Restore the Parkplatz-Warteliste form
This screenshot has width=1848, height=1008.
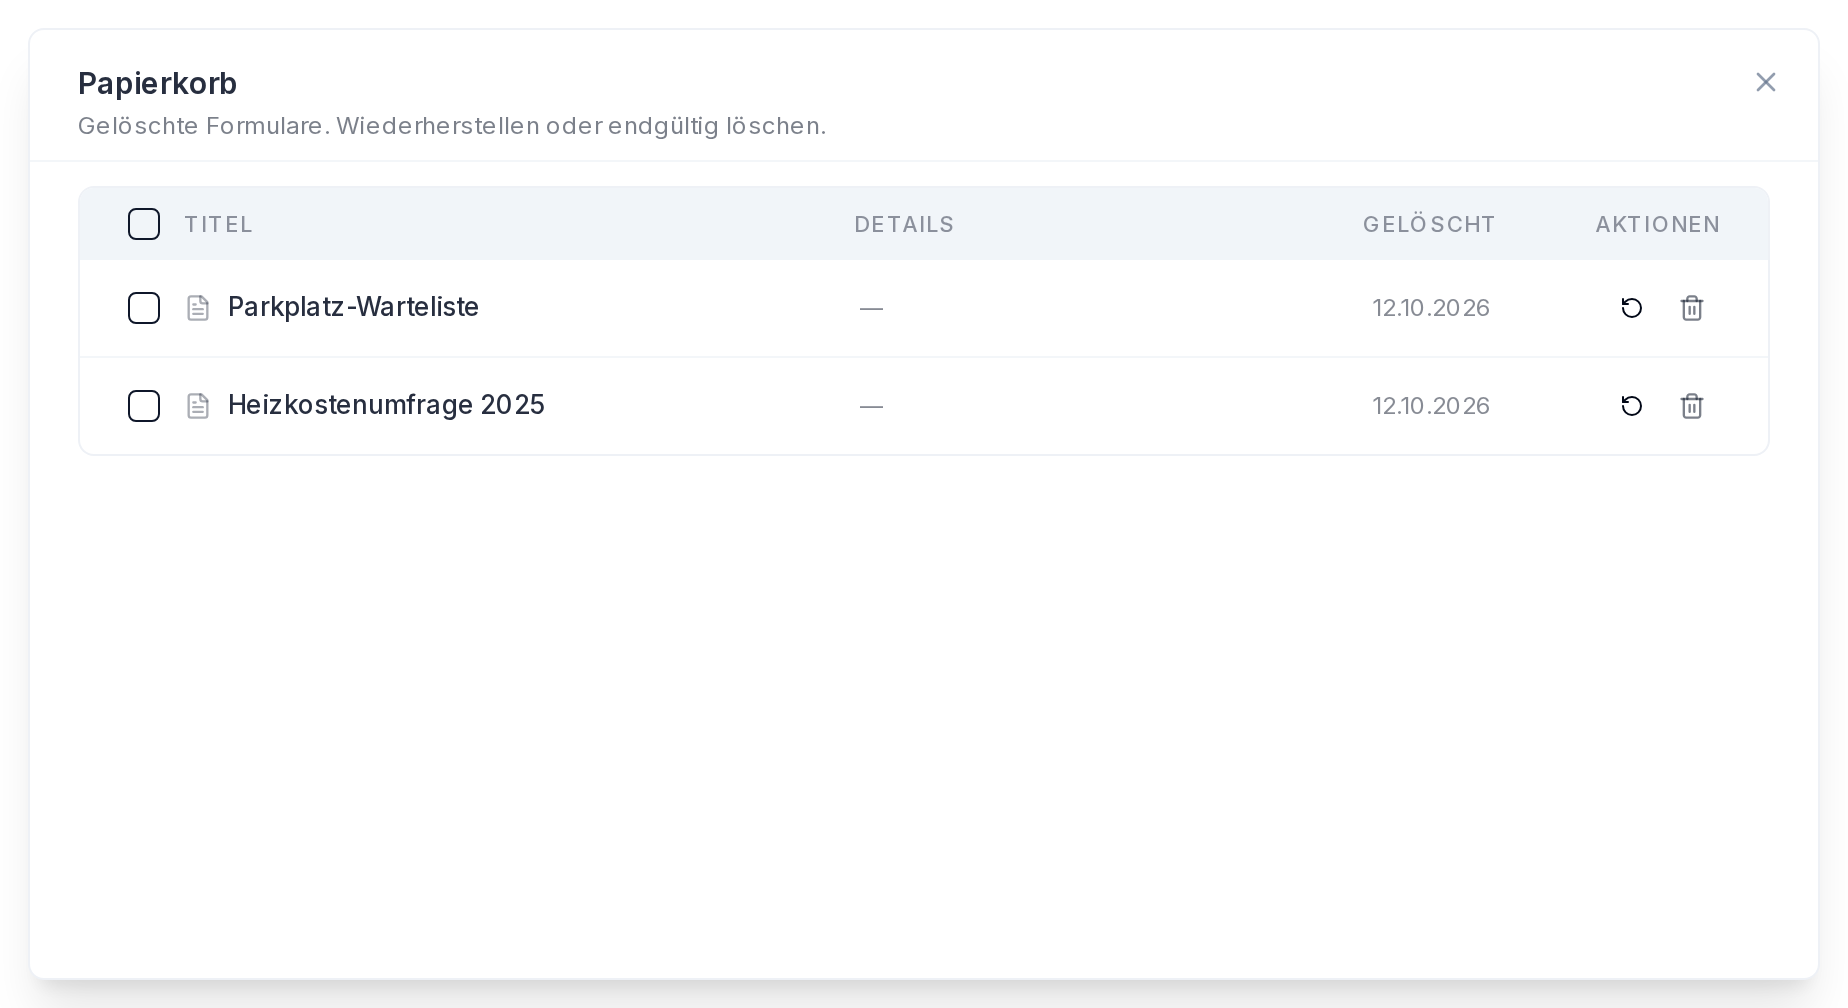pos(1631,308)
